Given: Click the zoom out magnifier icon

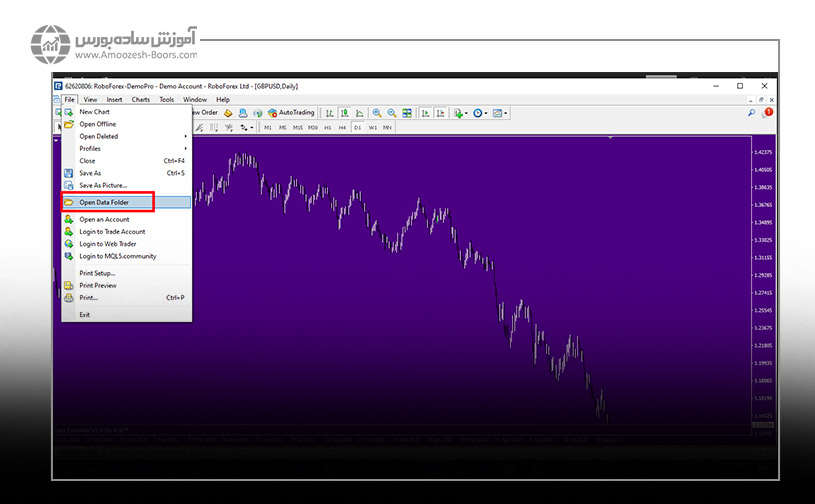Looking at the screenshot, I should click(392, 113).
